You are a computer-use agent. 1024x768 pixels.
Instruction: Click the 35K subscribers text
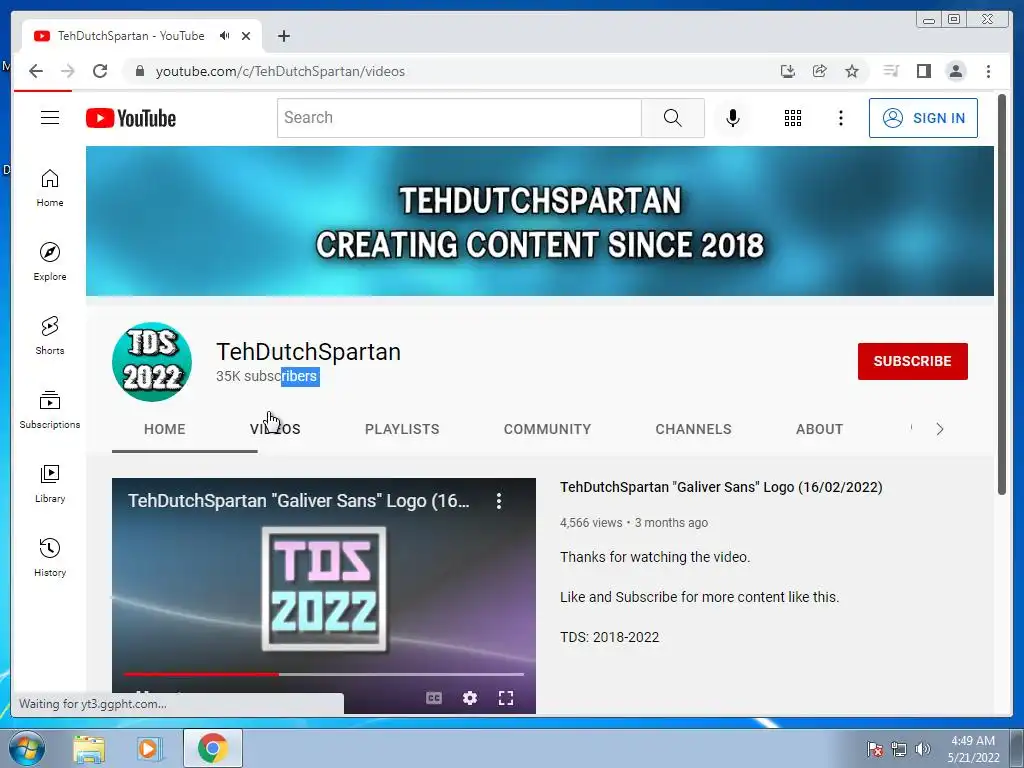tap(267, 376)
